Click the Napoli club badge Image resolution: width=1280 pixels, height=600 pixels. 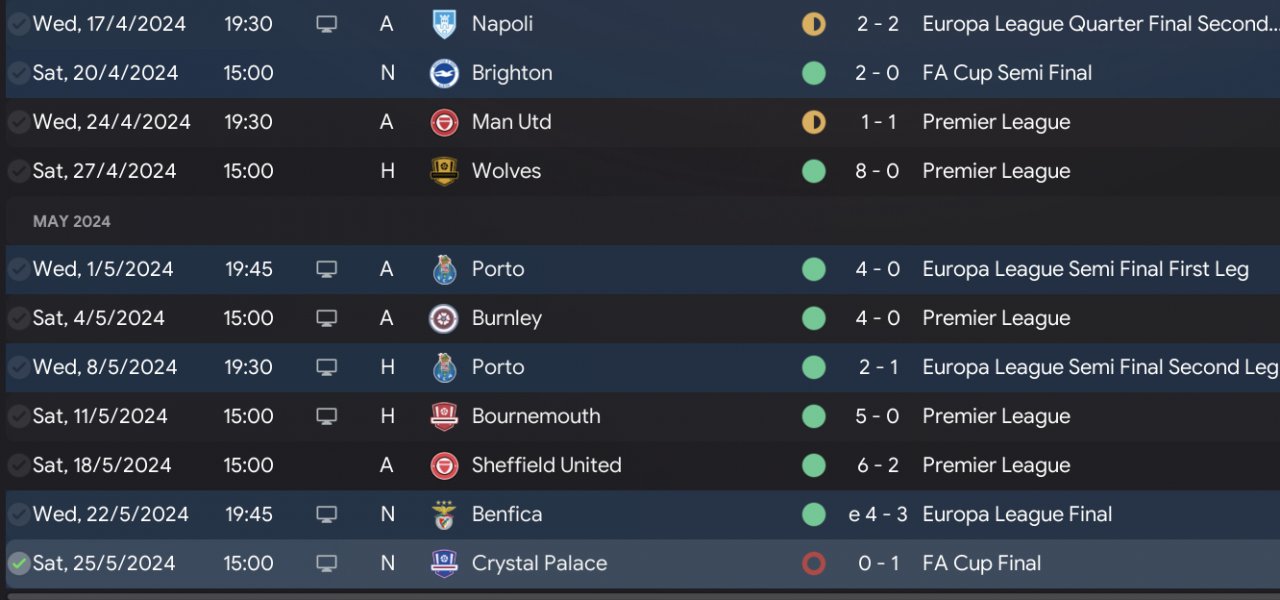pyautogui.click(x=444, y=24)
